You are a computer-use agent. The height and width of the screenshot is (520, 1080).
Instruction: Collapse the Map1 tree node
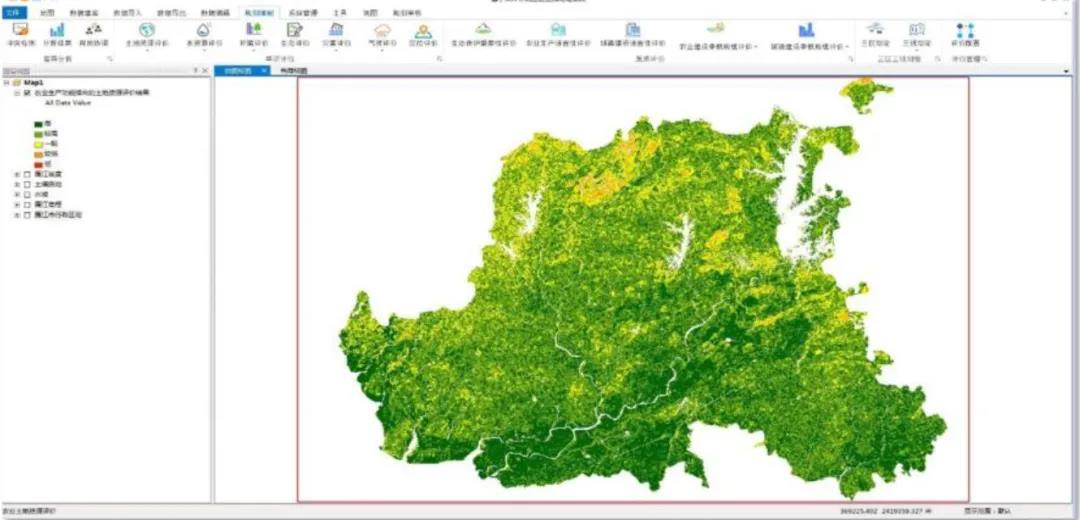(x=6, y=82)
